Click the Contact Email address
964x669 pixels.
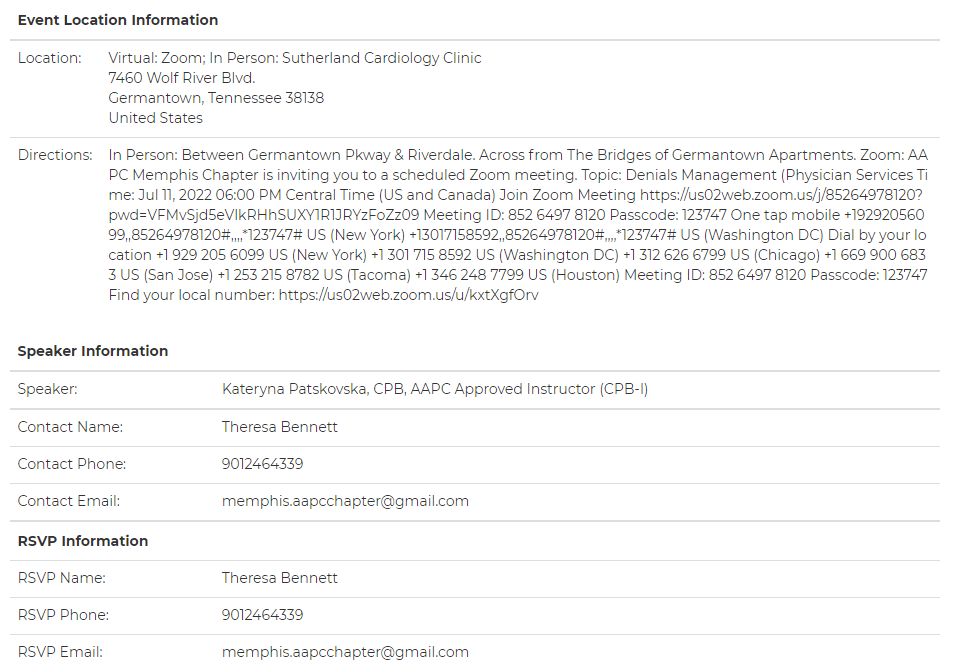tap(345, 501)
